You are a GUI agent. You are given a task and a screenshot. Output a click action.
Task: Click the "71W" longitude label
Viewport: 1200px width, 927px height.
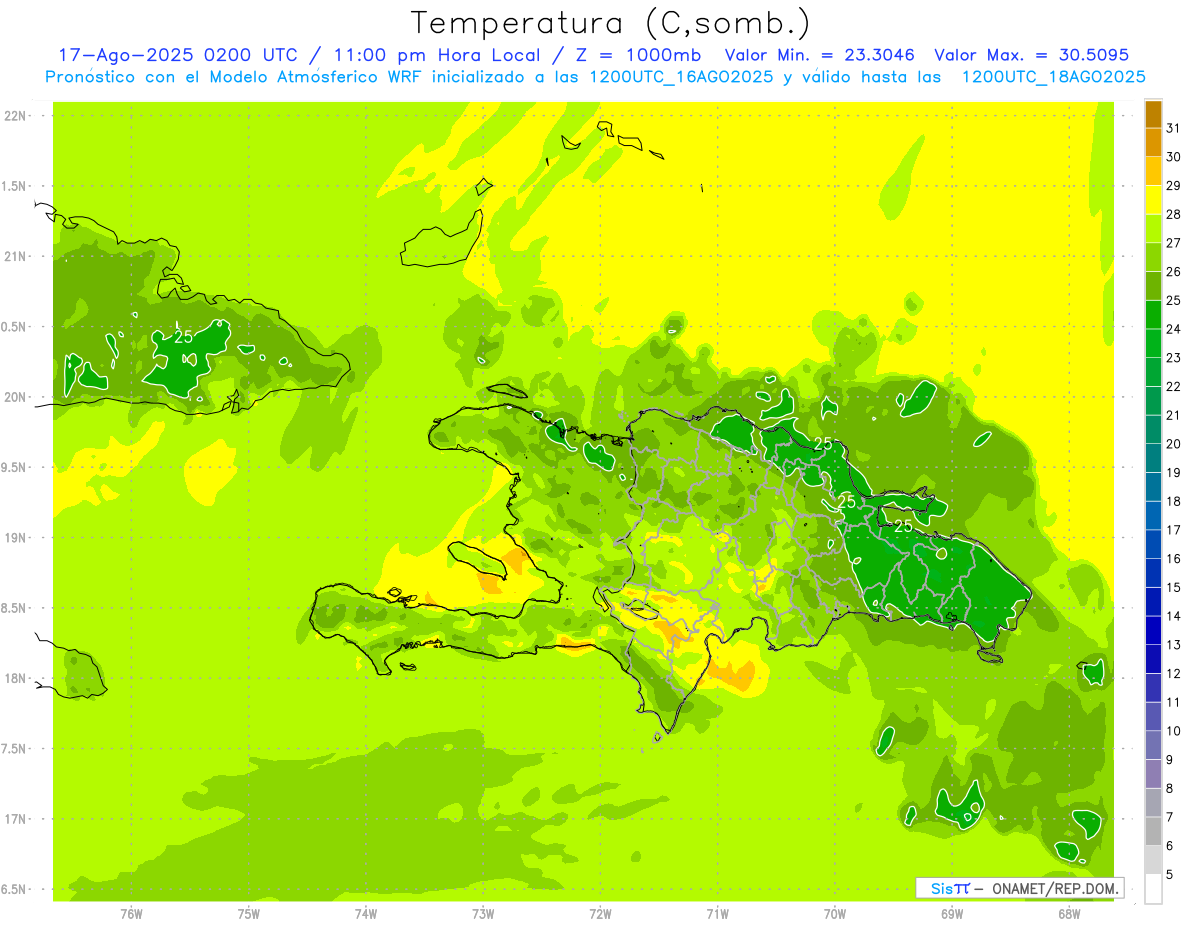(x=717, y=914)
